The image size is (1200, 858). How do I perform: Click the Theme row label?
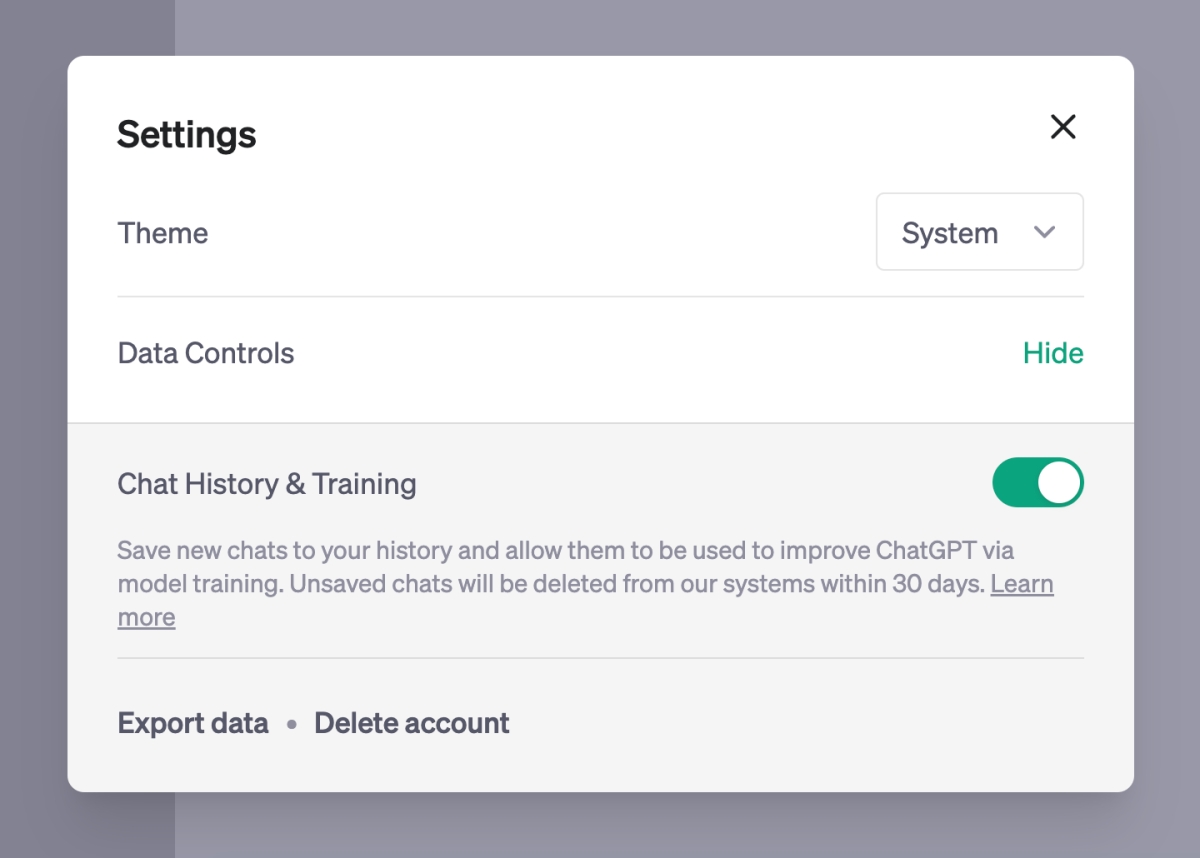tap(163, 233)
